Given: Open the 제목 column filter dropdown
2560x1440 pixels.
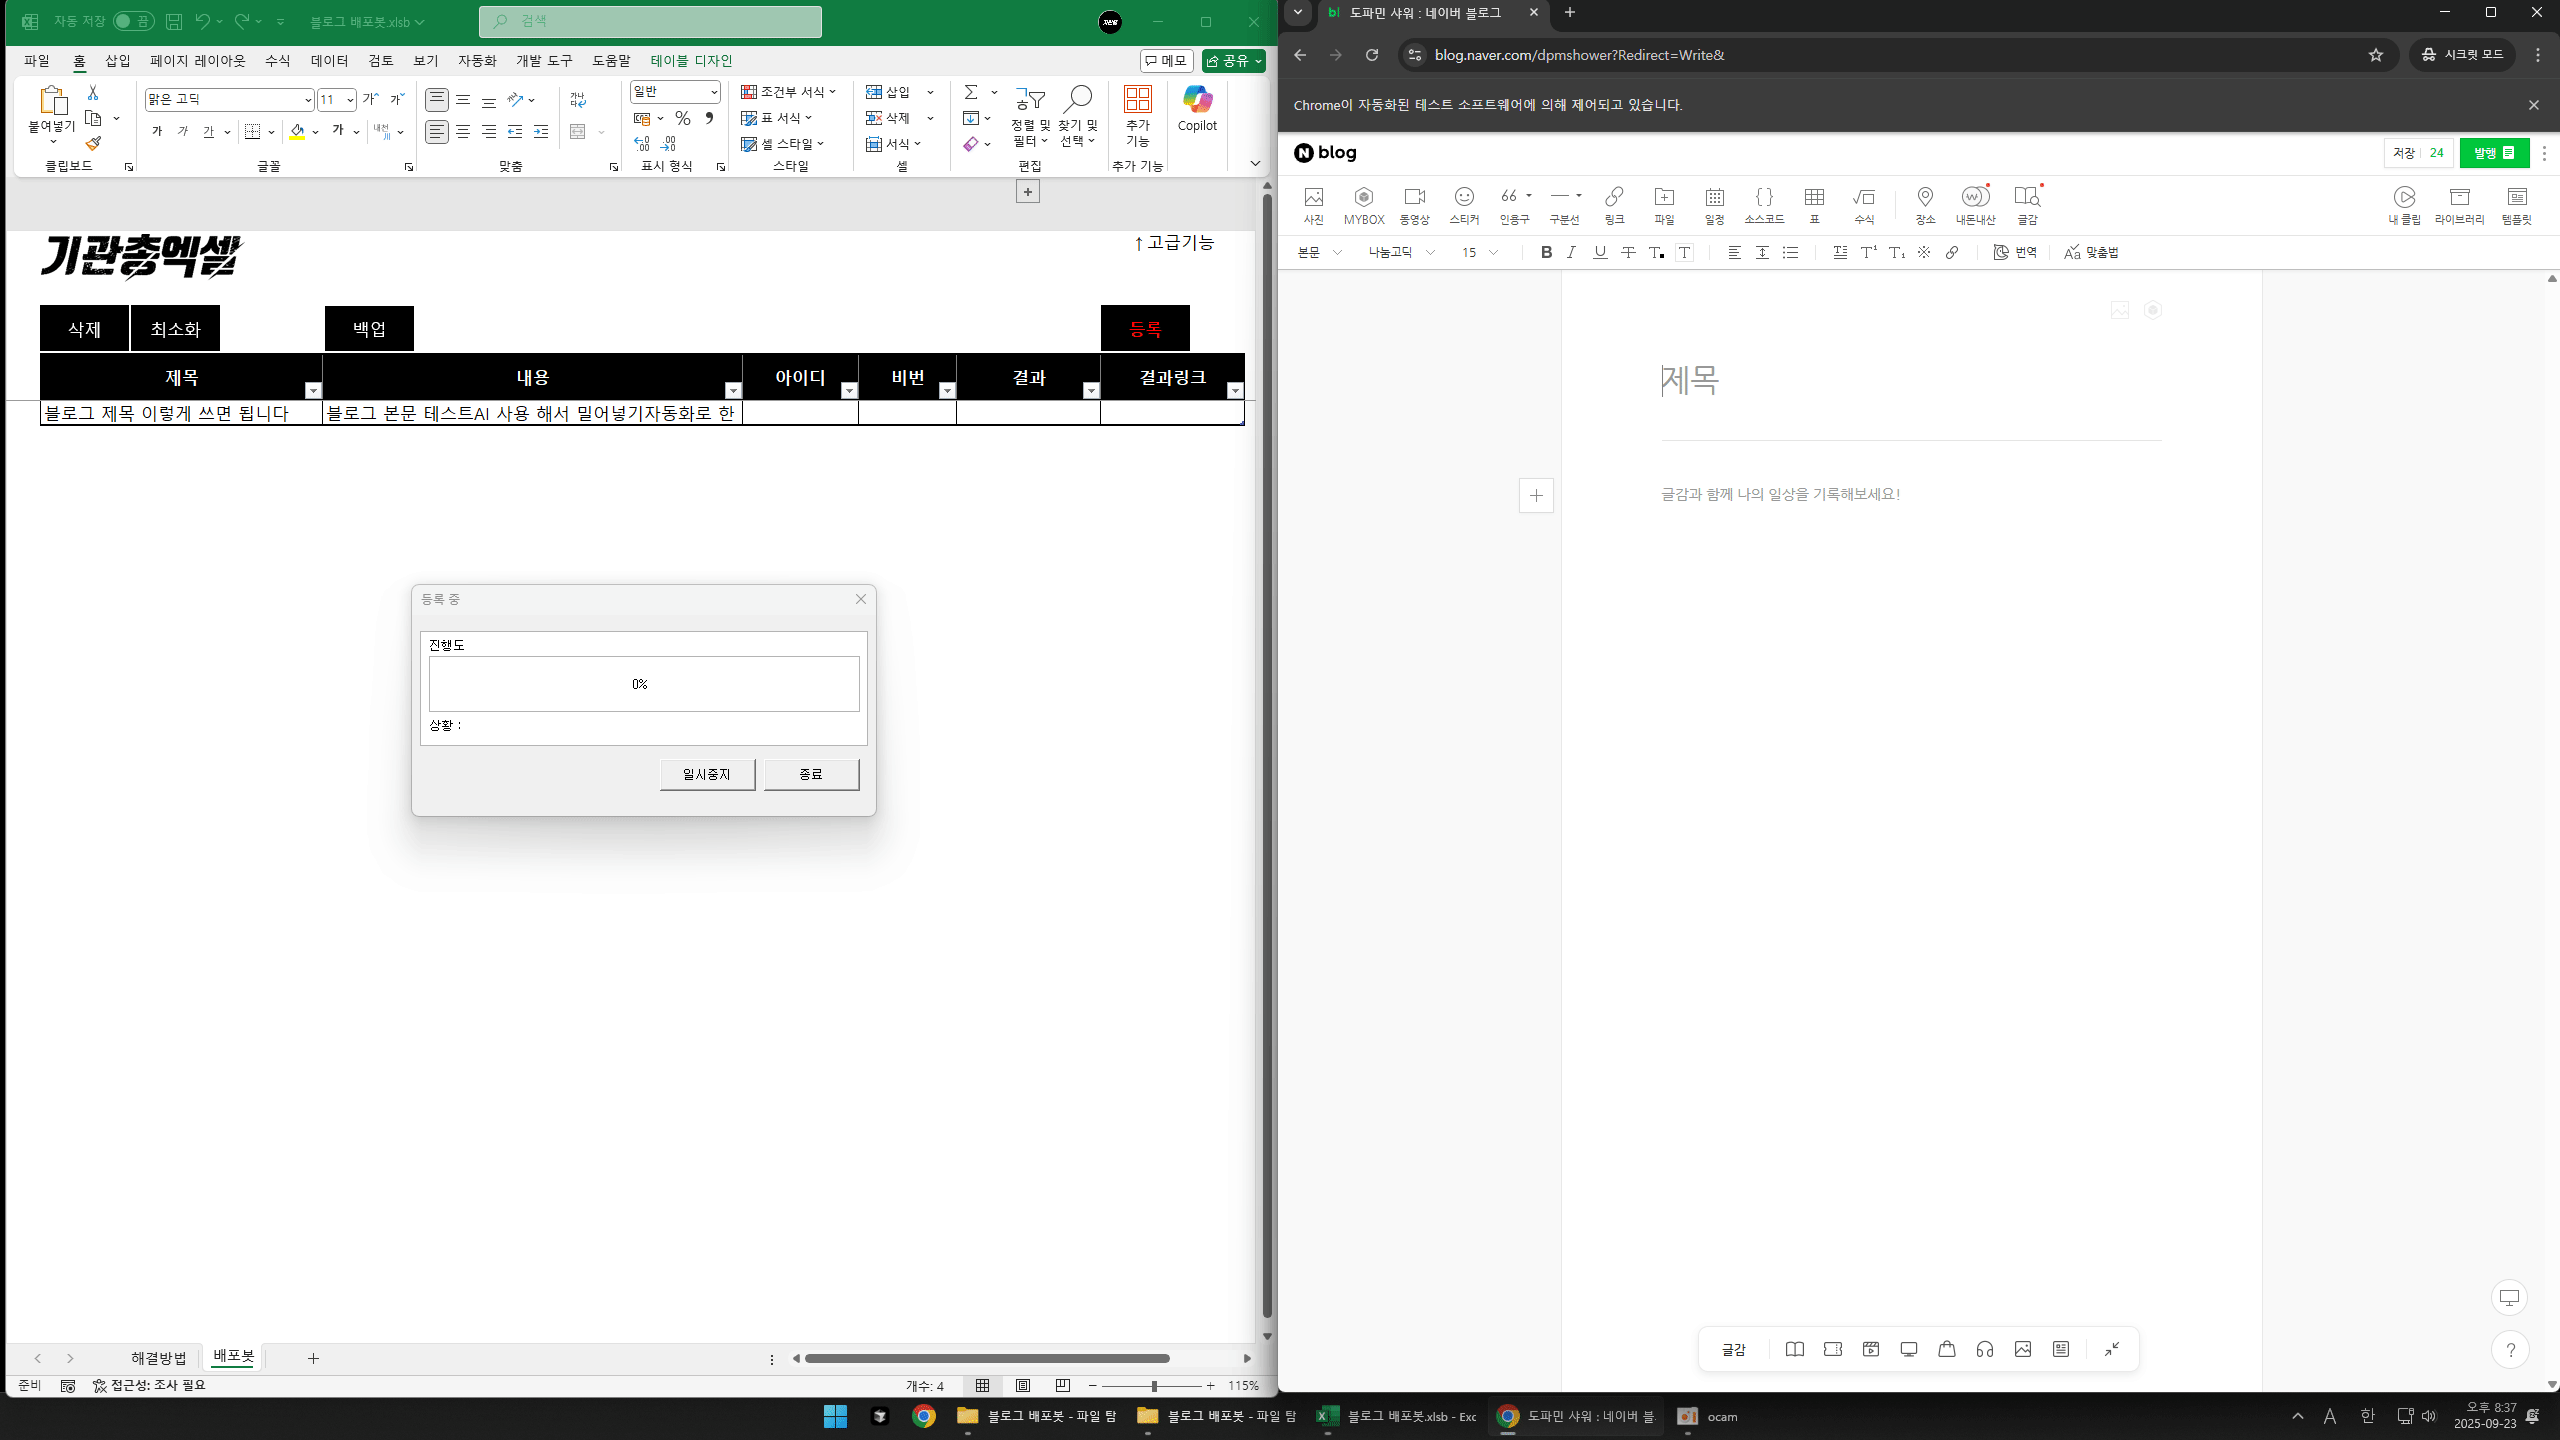Looking at the screenshot, I should click(313, 391).
